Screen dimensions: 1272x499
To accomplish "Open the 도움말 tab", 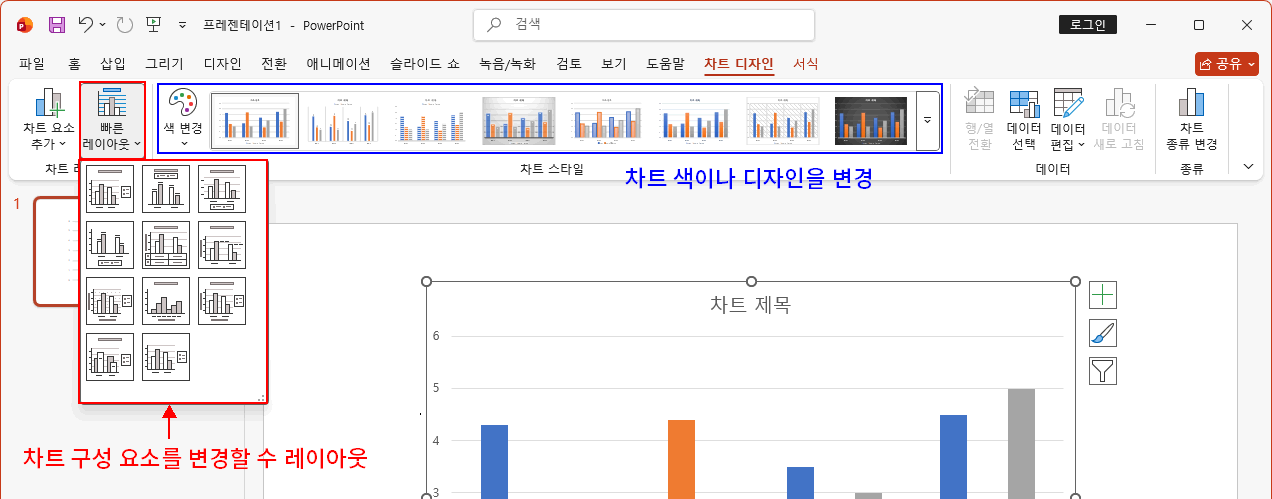I will pos(665,64).
